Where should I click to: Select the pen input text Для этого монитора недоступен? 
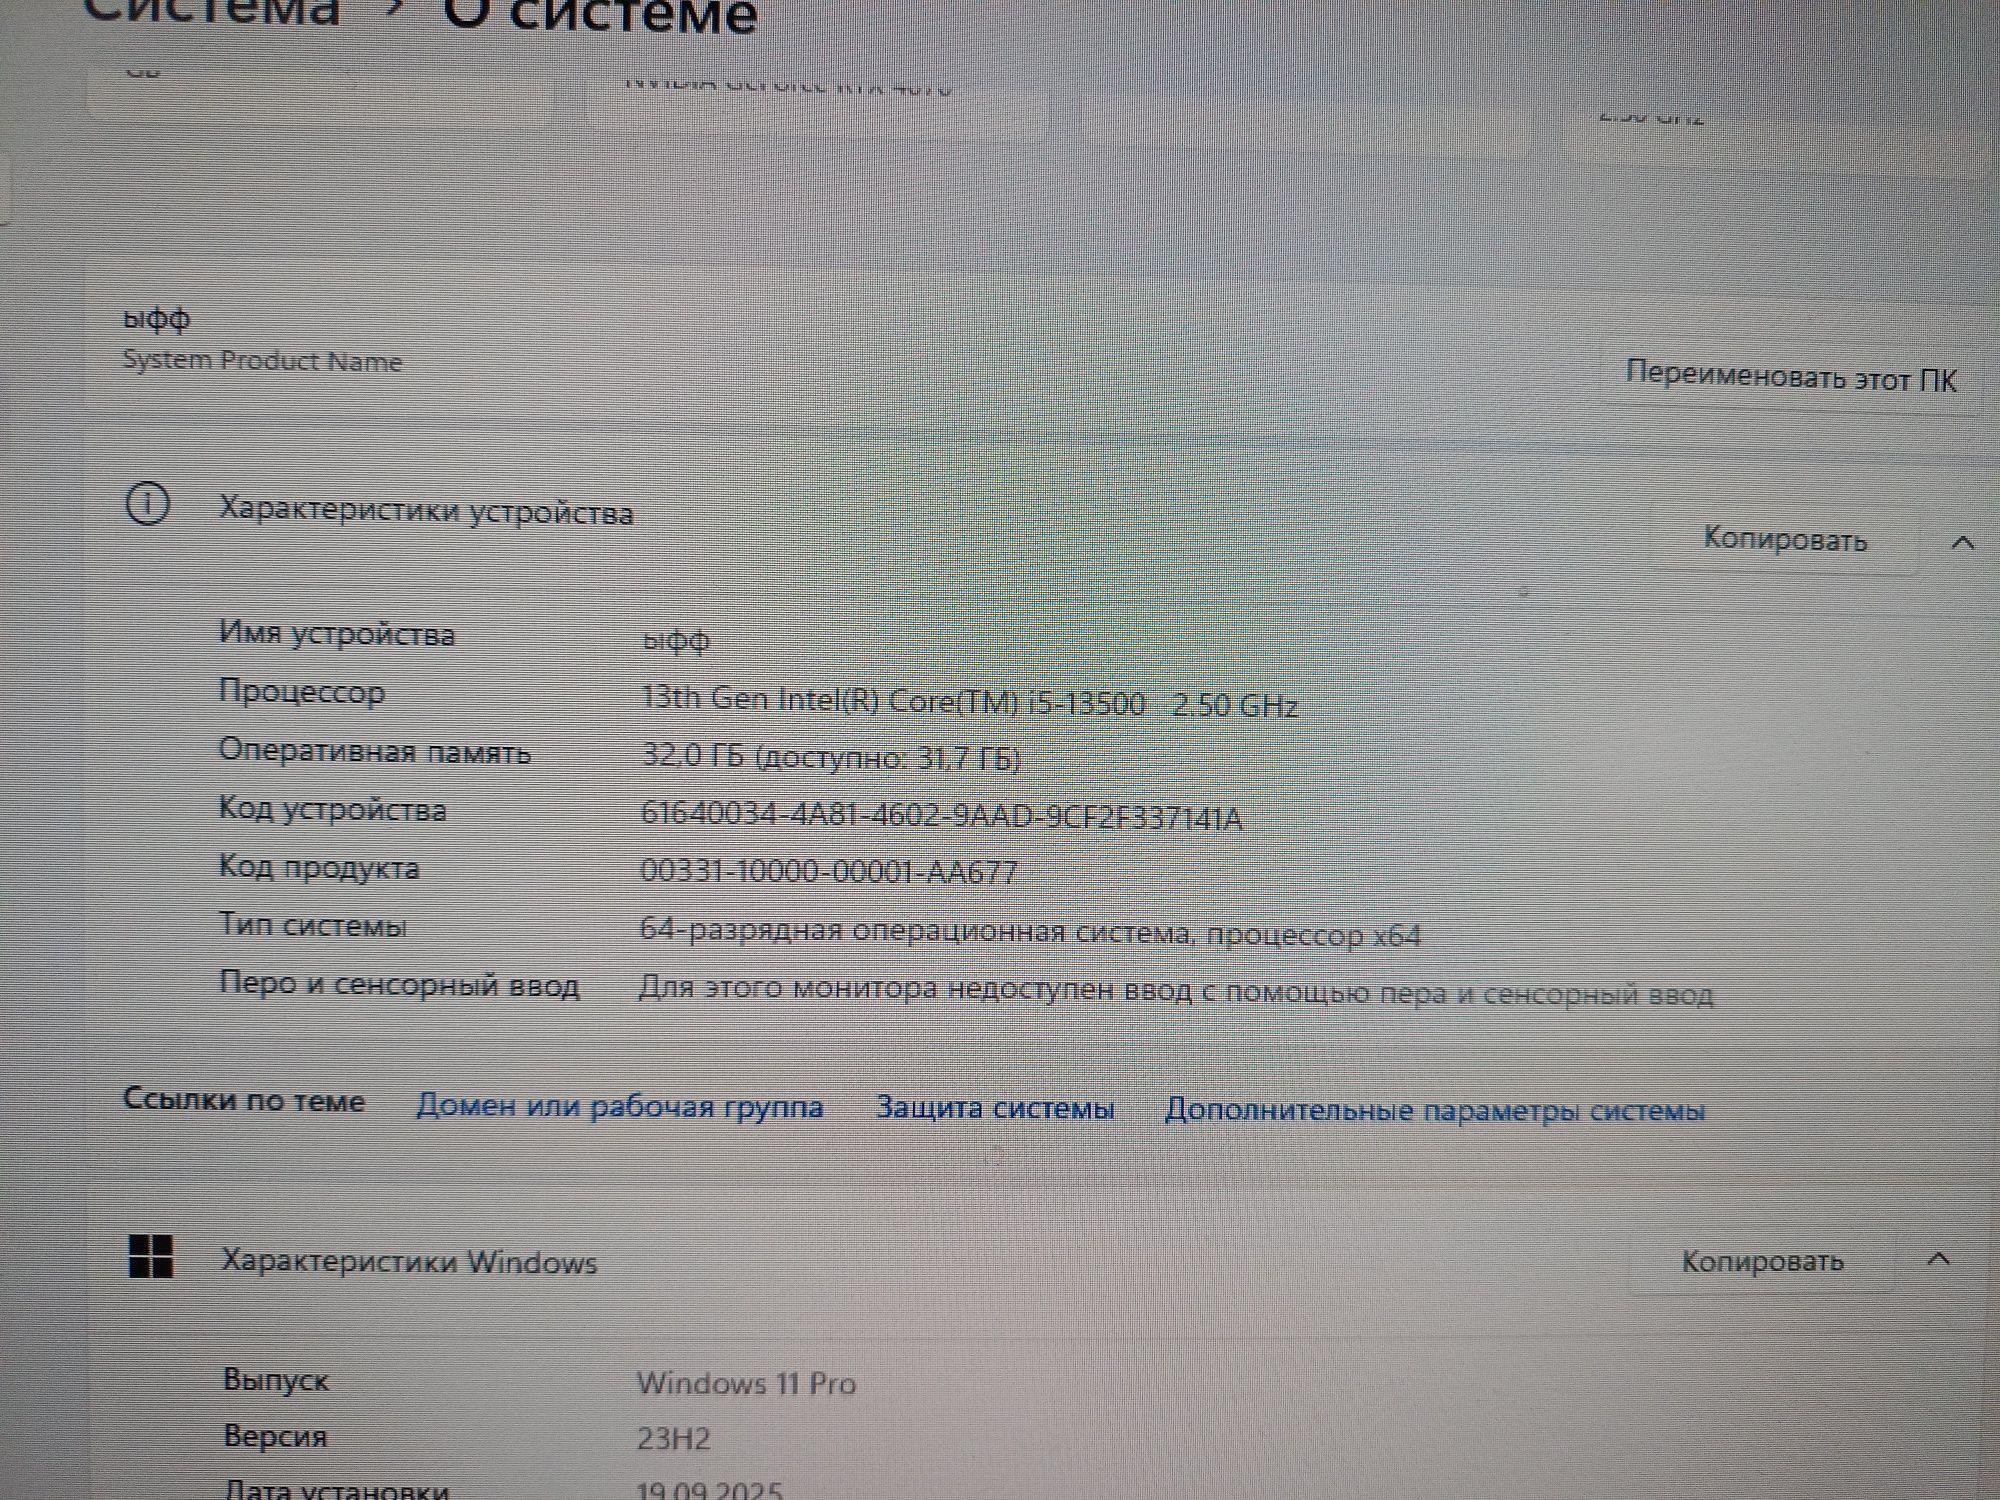tap(1176, 991)
